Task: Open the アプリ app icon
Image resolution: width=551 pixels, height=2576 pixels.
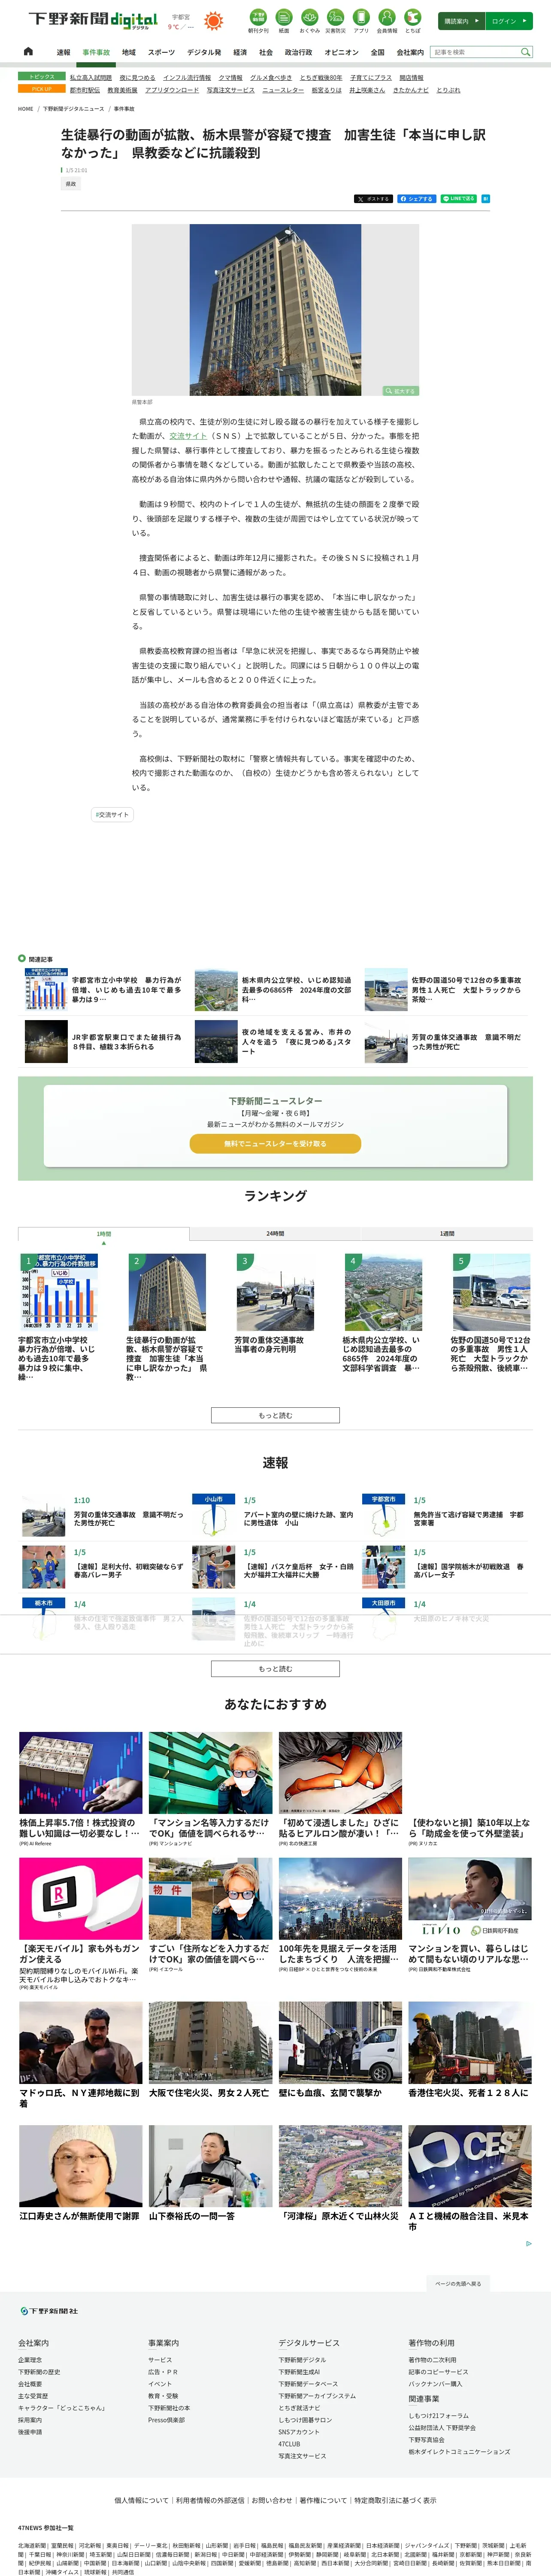Action: pyautogui.click(x=361, y=21)
